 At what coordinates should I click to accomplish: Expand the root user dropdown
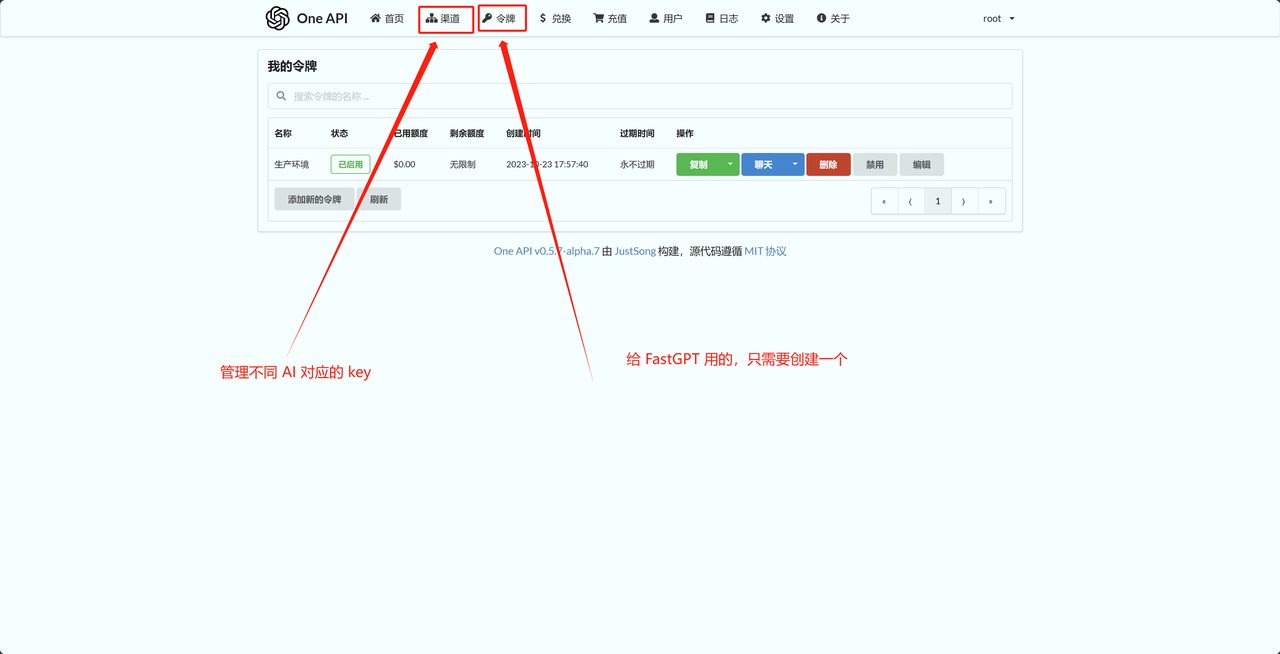pos(998,18)
